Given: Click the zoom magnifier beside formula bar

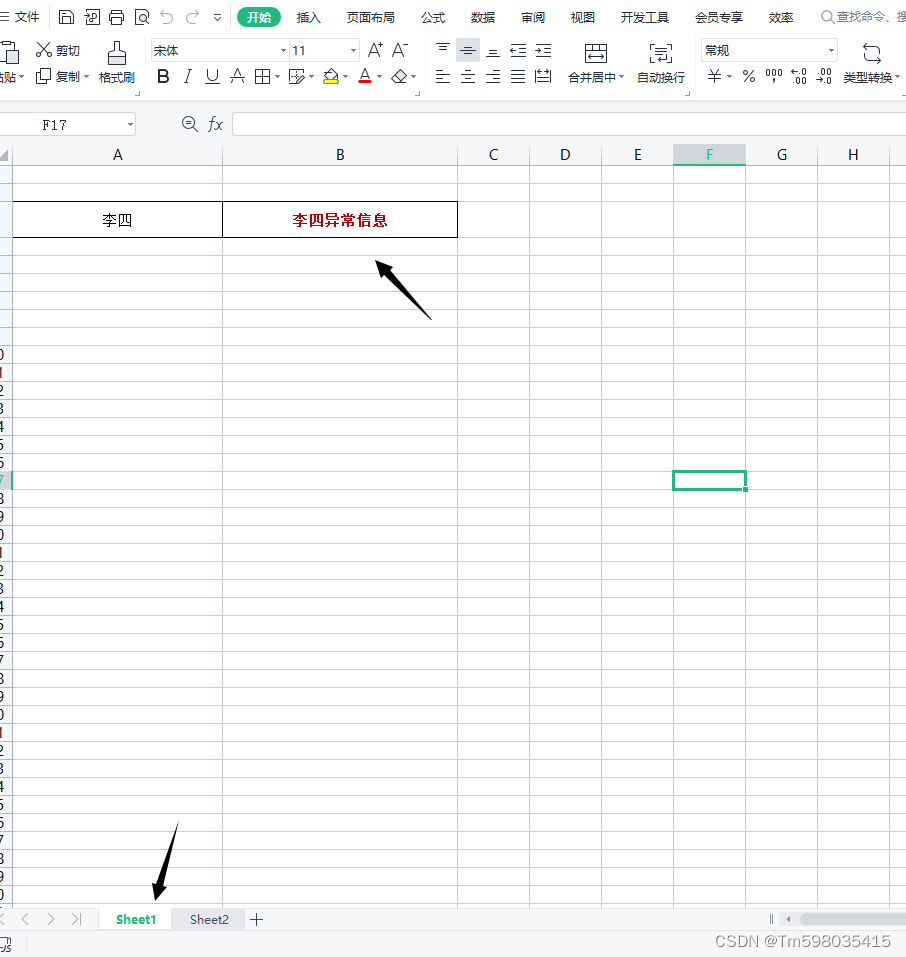Looking at the screenshot, I should 190,125.
